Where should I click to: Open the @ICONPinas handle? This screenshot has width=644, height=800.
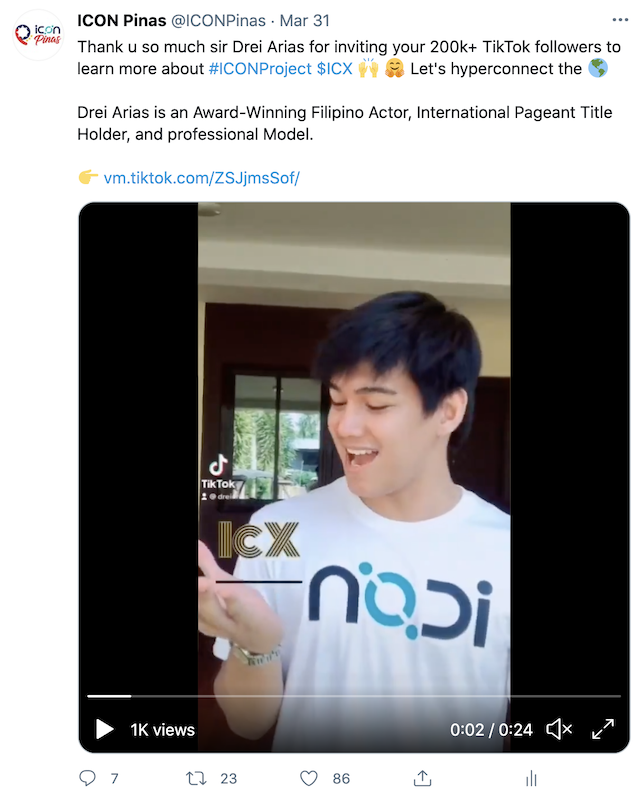(x=218, y=20)
